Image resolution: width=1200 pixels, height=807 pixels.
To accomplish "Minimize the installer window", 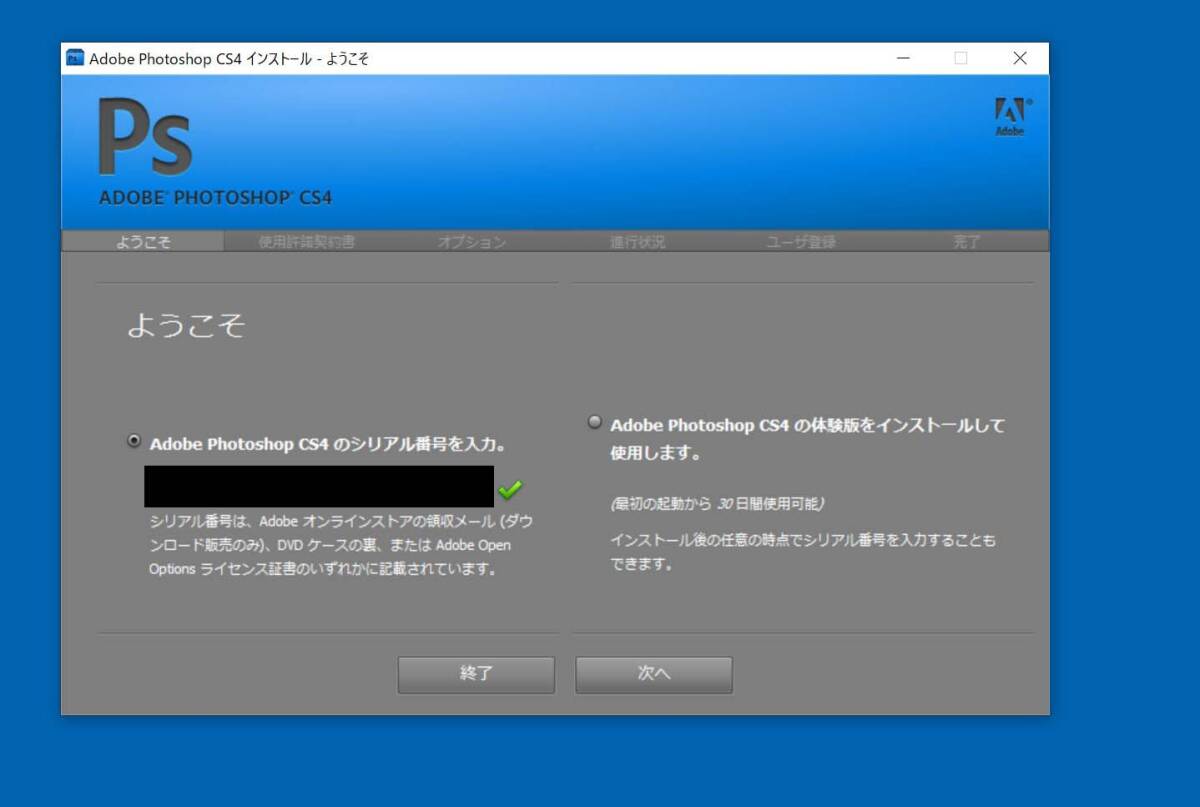I will point(903,58).
